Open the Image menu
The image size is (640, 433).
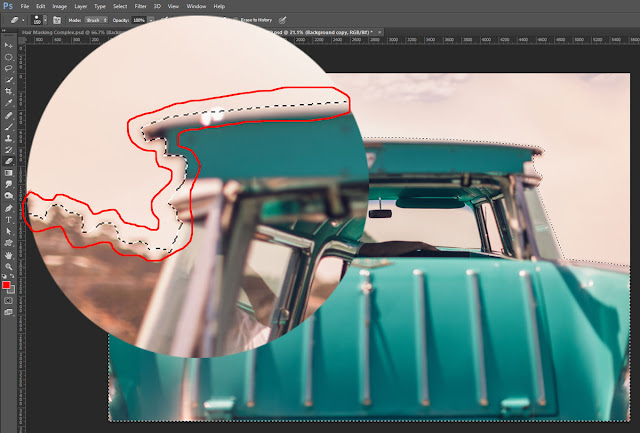(x=60, y=7)
